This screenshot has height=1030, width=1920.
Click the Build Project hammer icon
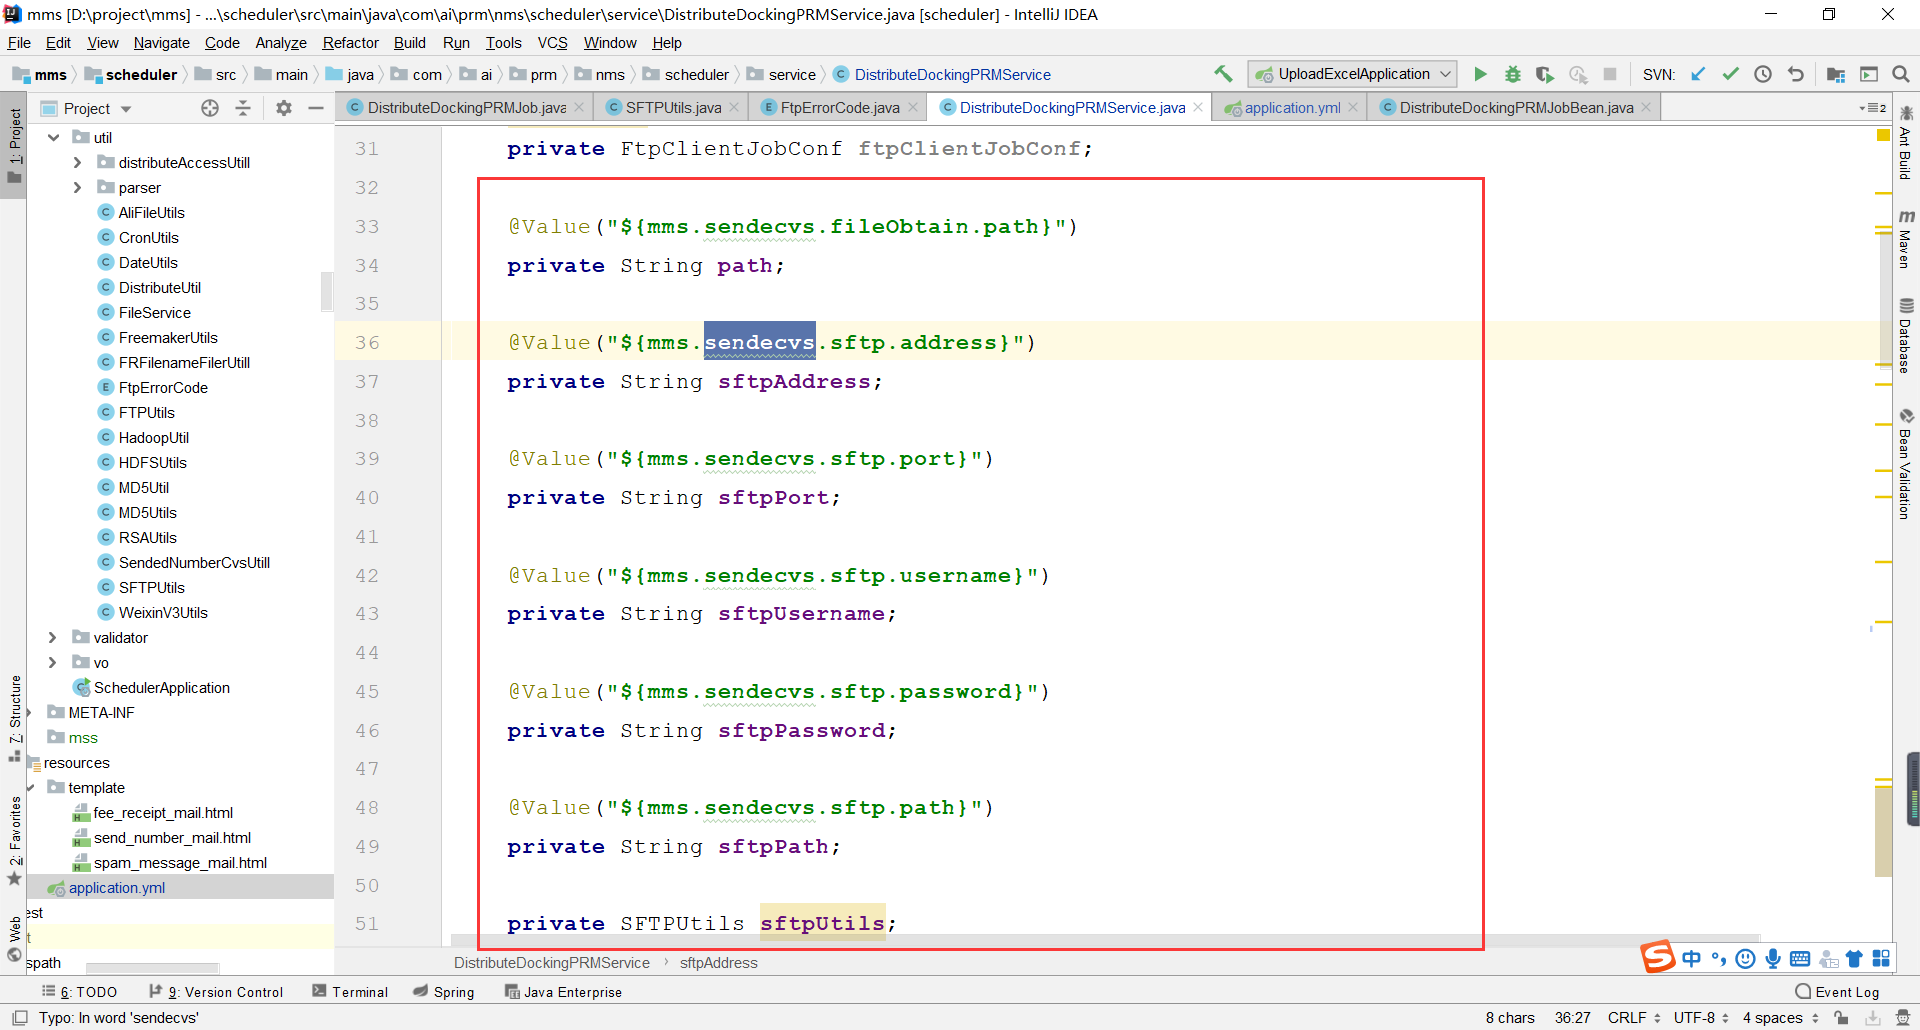click(x=1223, y=74)
